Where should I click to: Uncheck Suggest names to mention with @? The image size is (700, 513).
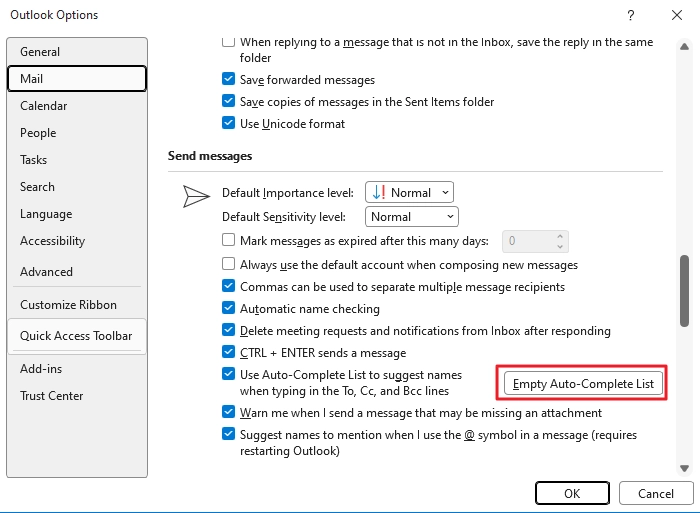(228, 434)
